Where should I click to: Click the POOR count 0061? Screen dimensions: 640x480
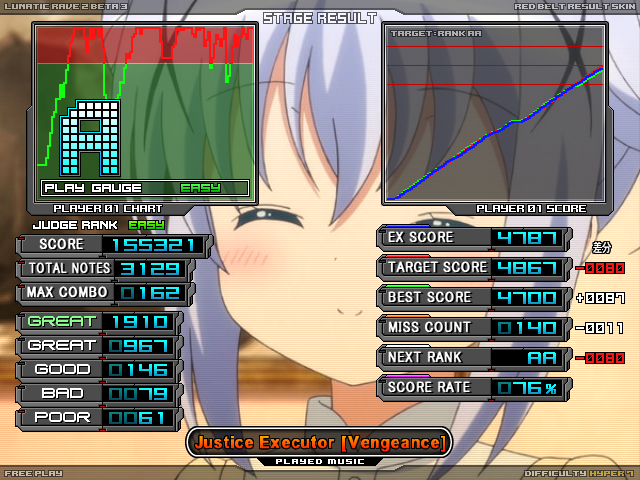137,418
